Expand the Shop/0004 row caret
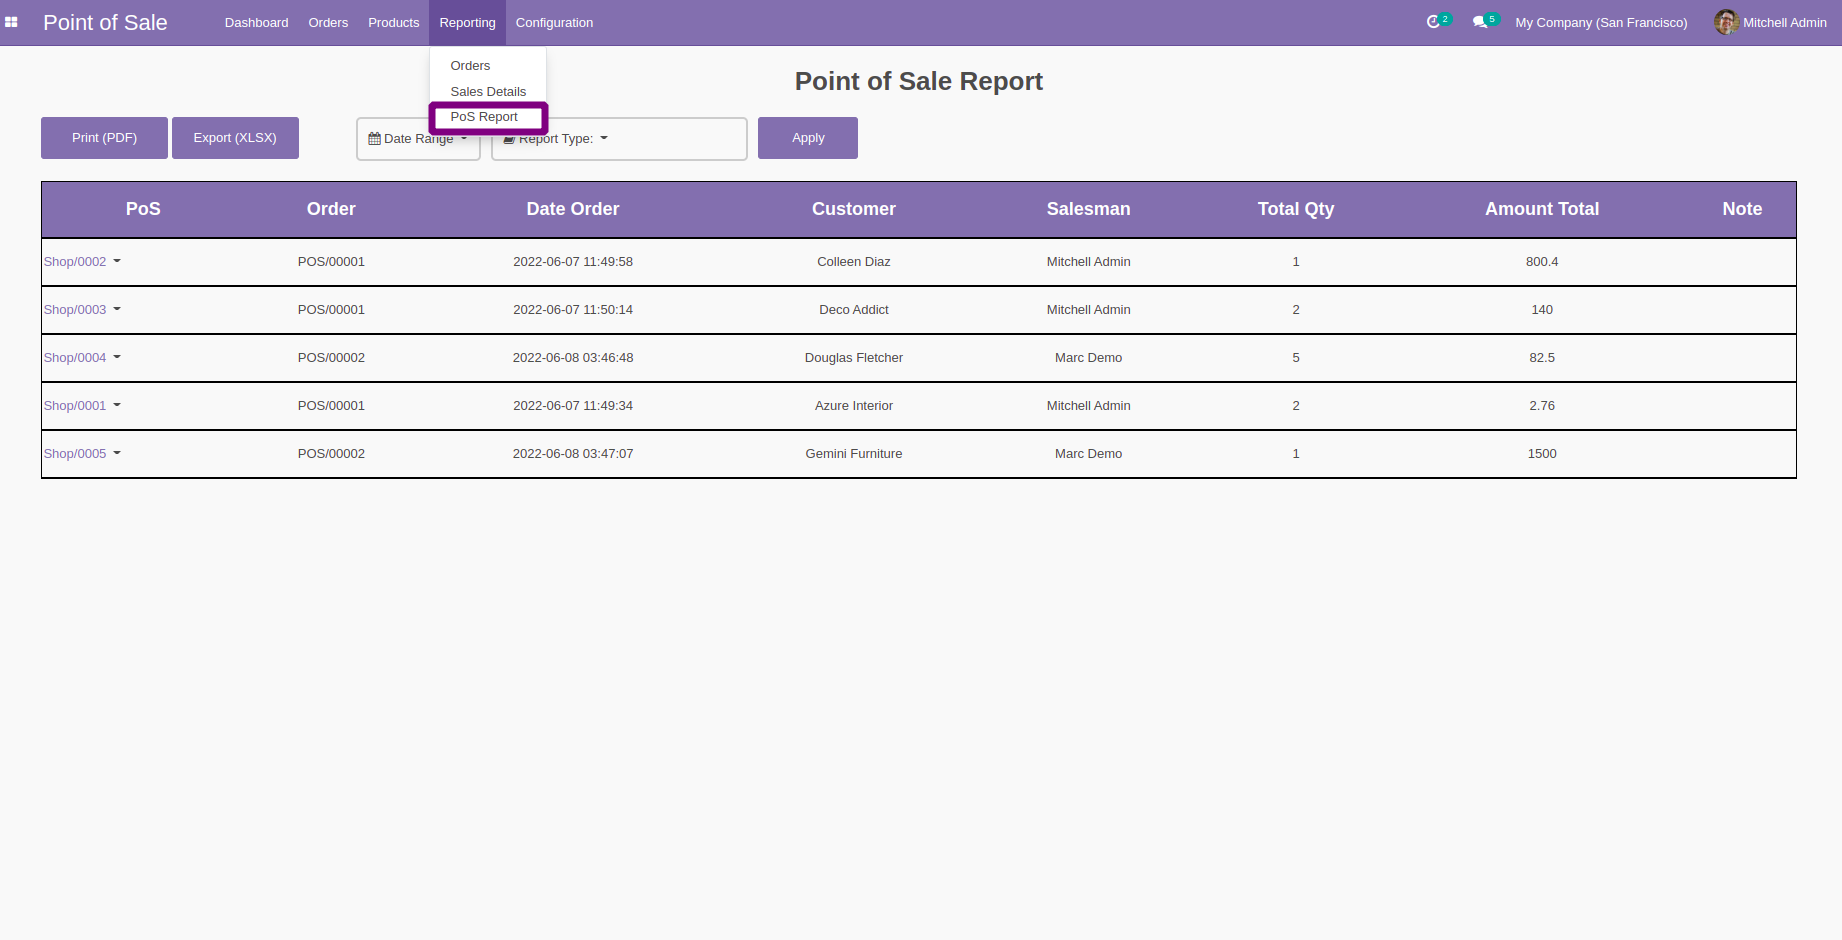The image size is (1842, 940). pos(117,357)
